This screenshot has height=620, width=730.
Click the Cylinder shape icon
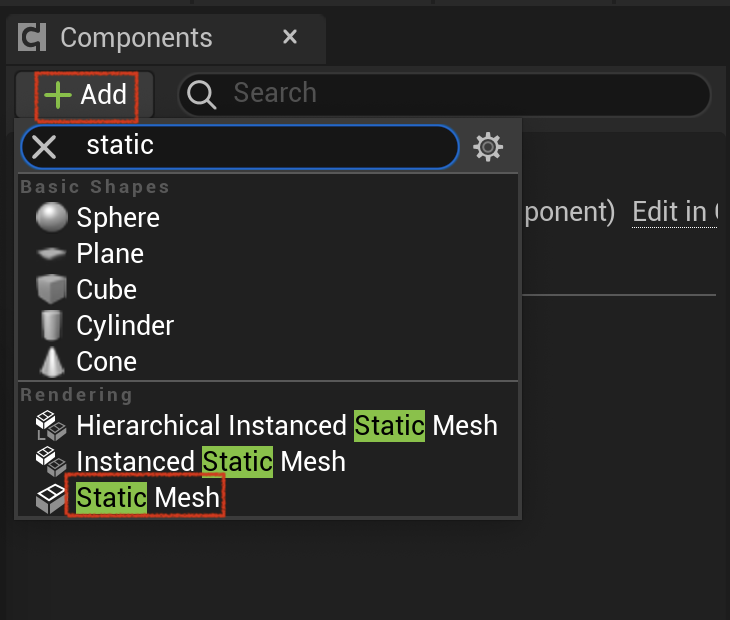point(52,325)
